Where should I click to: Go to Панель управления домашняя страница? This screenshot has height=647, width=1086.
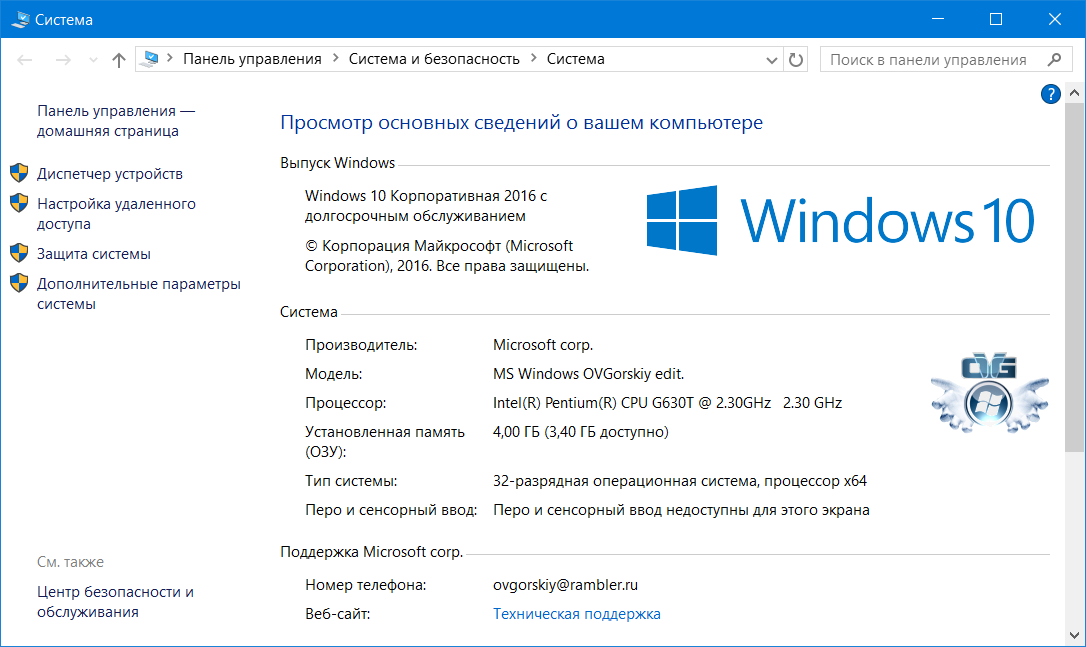[115, 121]
